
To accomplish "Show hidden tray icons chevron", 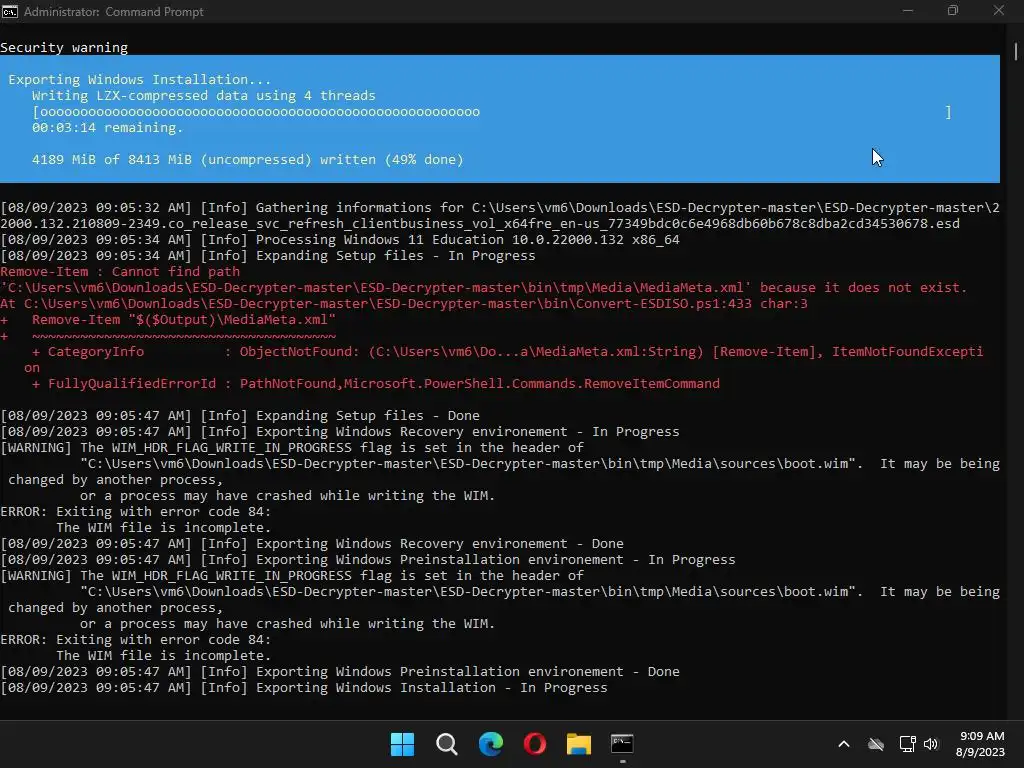I will [844, 744].
